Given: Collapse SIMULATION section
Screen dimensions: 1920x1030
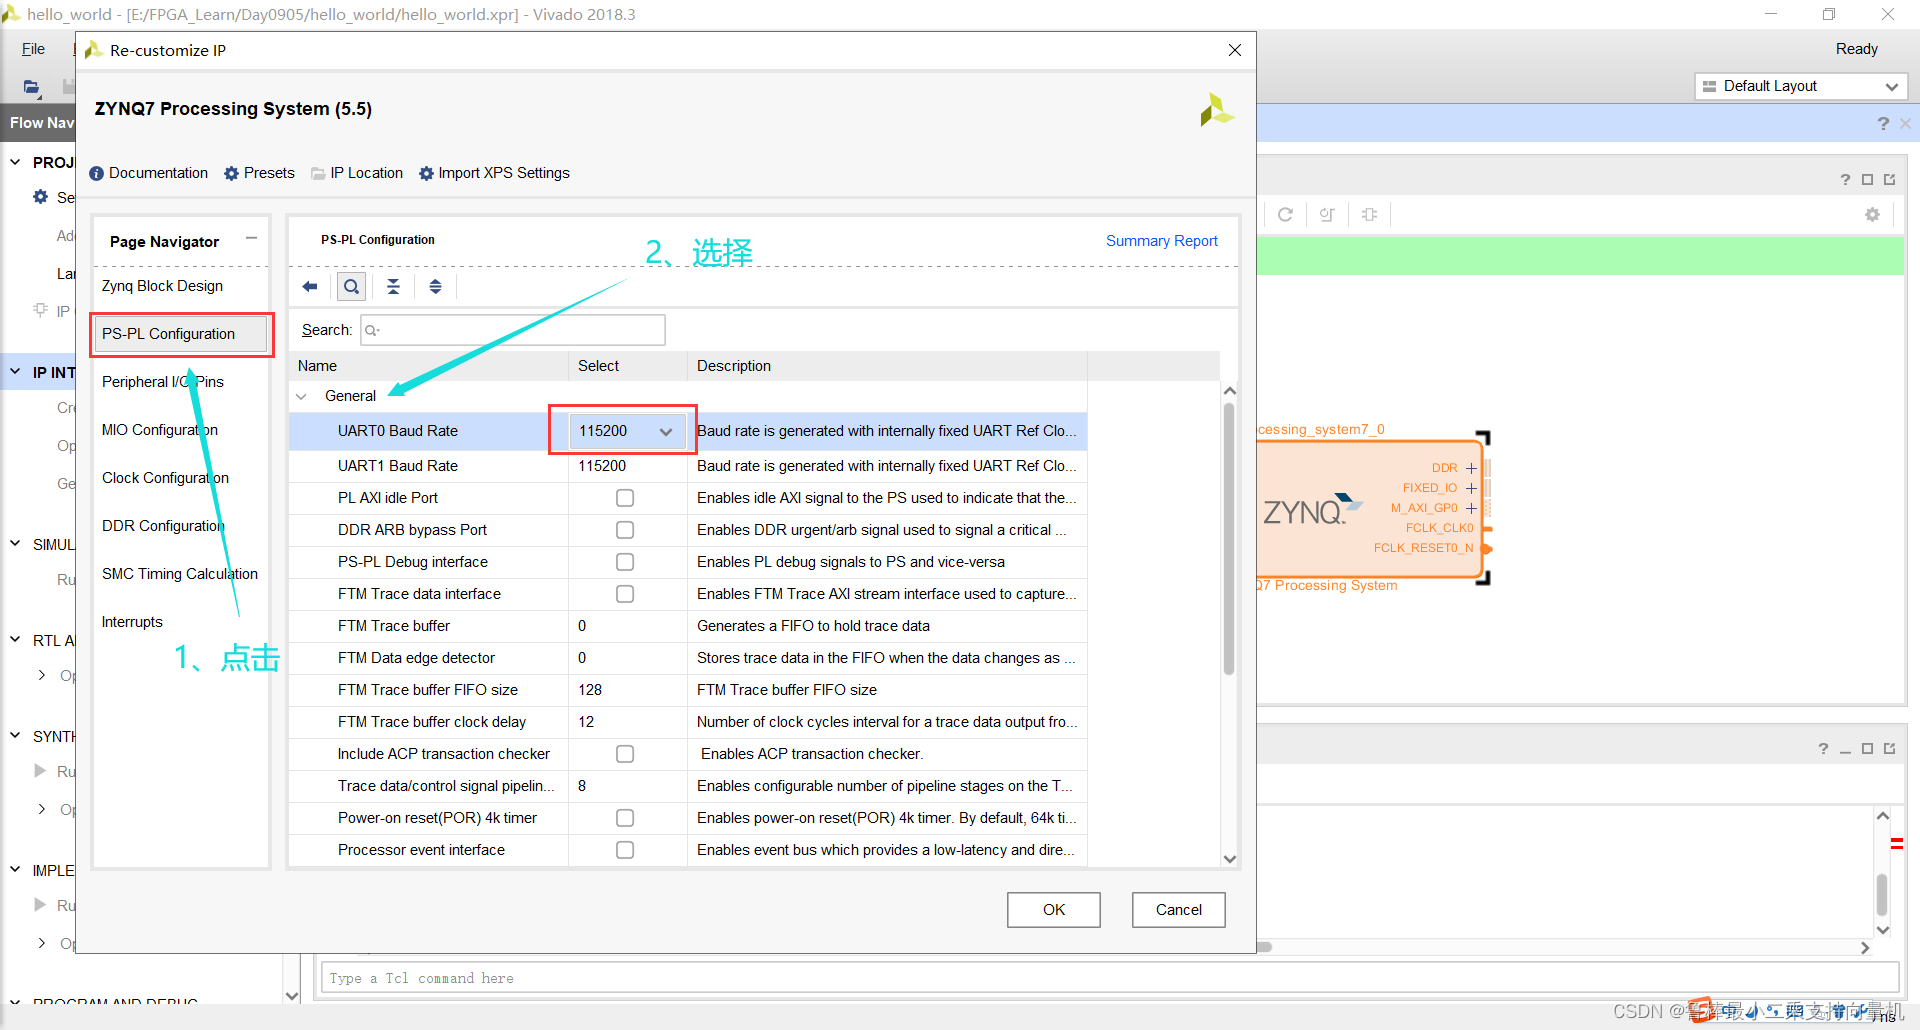Looking at the screenshot, I should [x=15, y=544].
